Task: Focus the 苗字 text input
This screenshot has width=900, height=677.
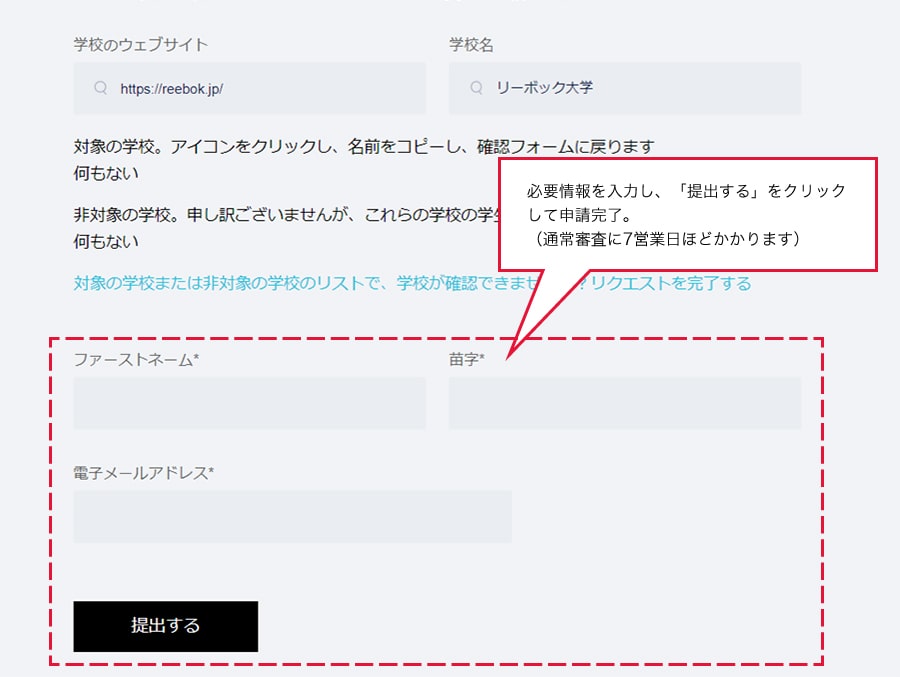Action: [625, 403]
